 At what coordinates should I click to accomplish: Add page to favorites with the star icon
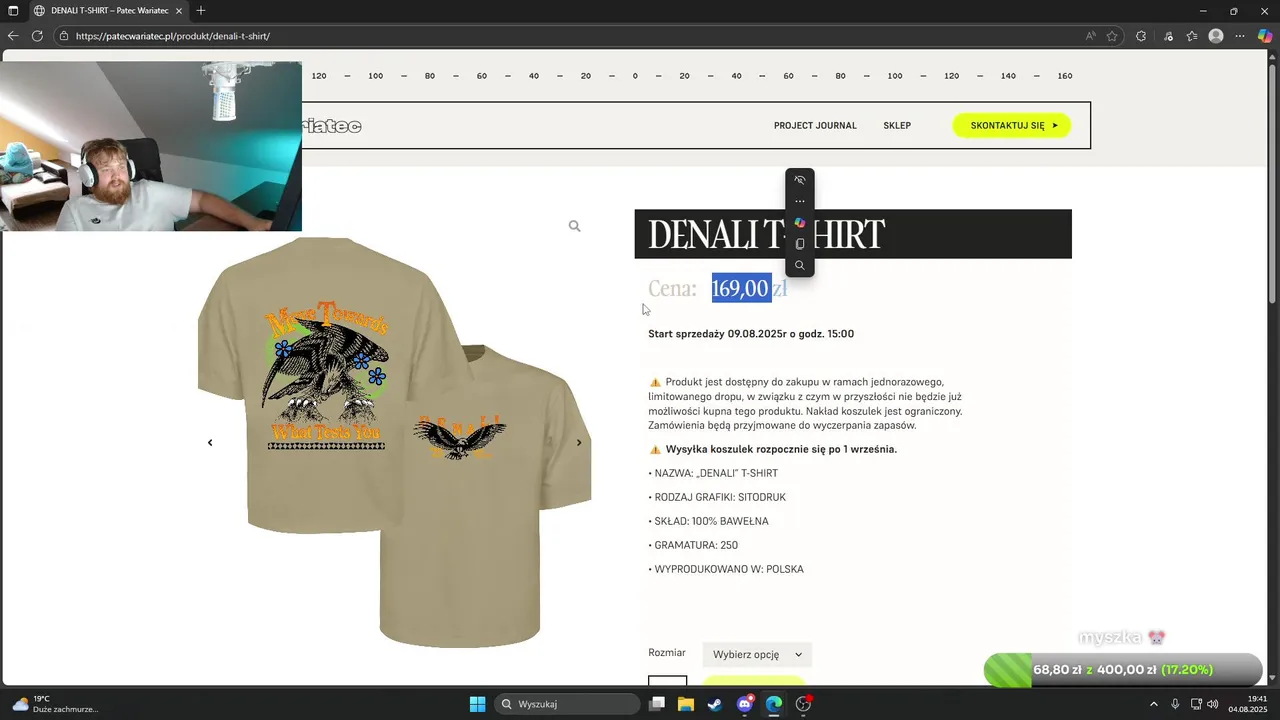coord(1112,36)
